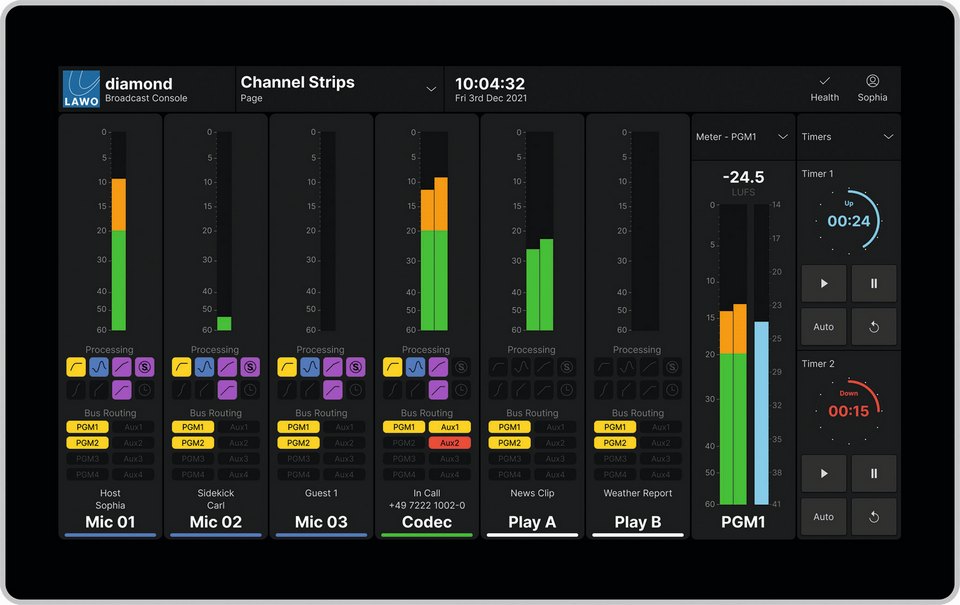This screenshot has width=960, height=605.
Task: Pause Timer 2 countdown
Action: click(x=874, y=472)
